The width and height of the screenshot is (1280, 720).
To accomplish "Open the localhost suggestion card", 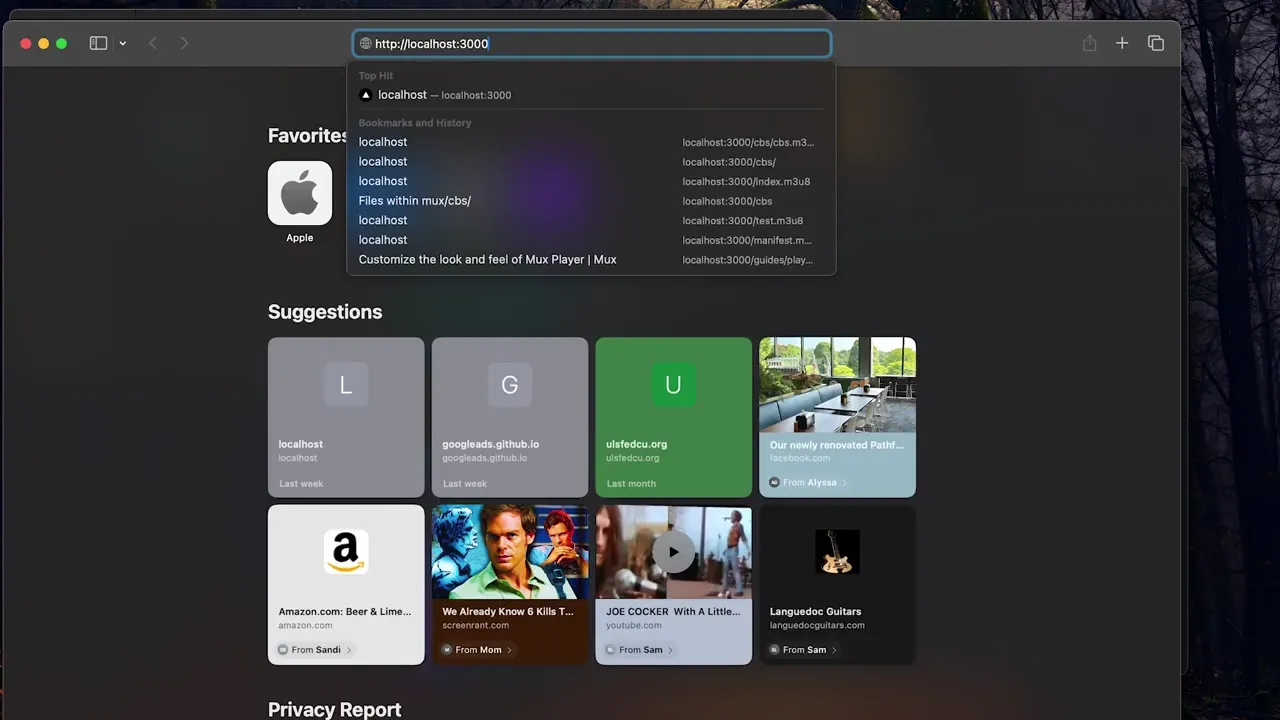I will click(346, 417).
